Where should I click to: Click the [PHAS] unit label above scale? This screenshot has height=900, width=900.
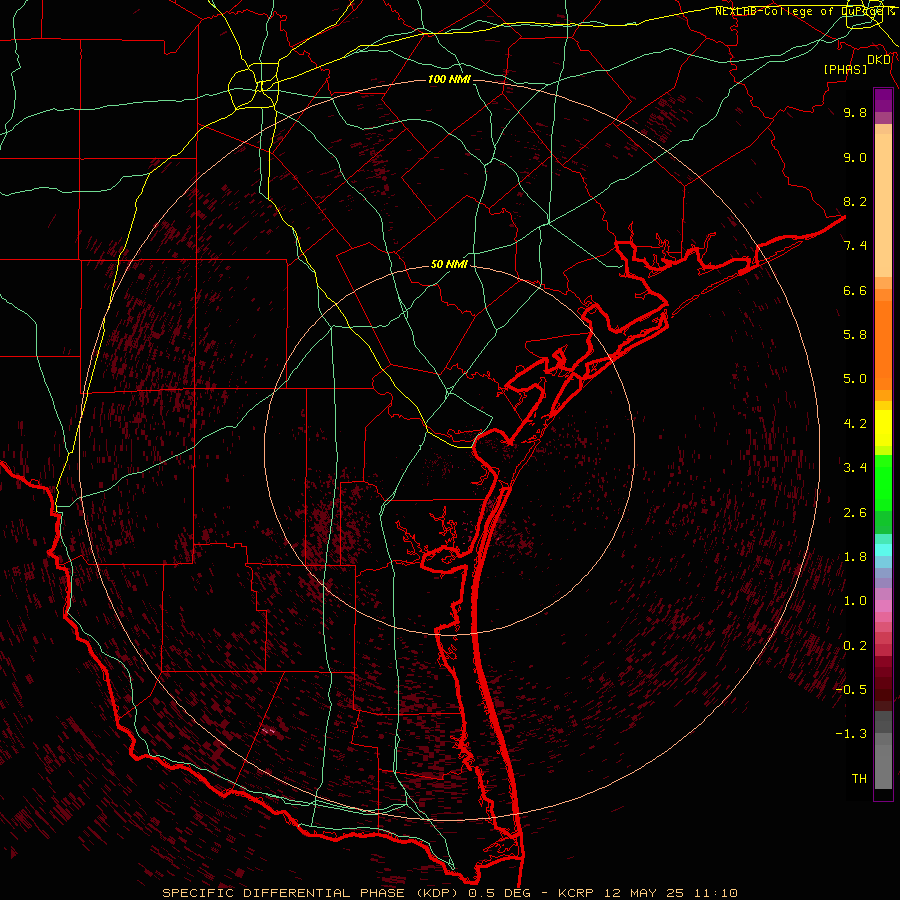(845, 69)
